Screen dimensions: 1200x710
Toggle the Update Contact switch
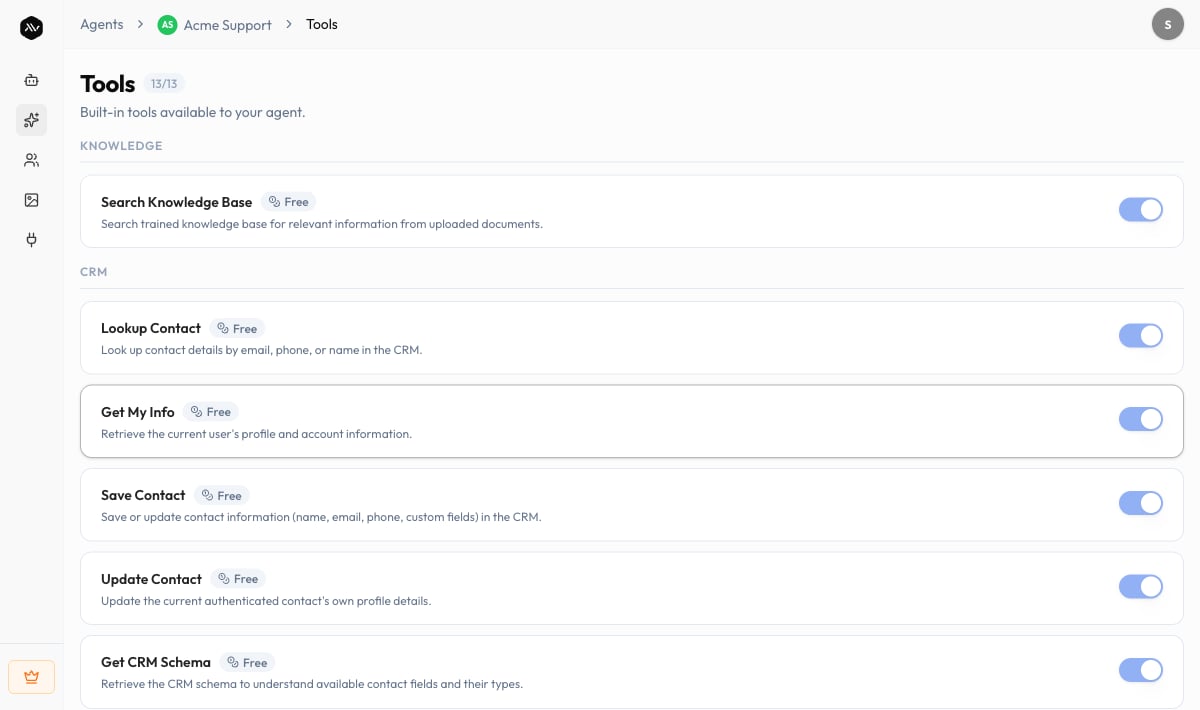pyautogui.click(x=1141, y=586)
